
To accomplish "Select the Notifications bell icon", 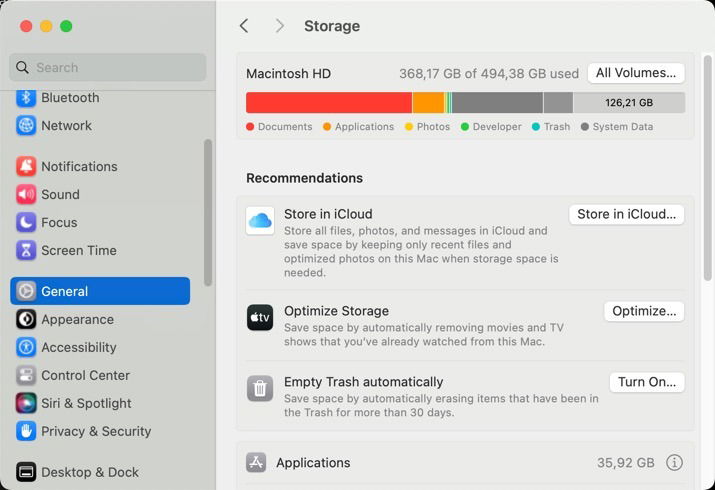I will pos(26,166).
